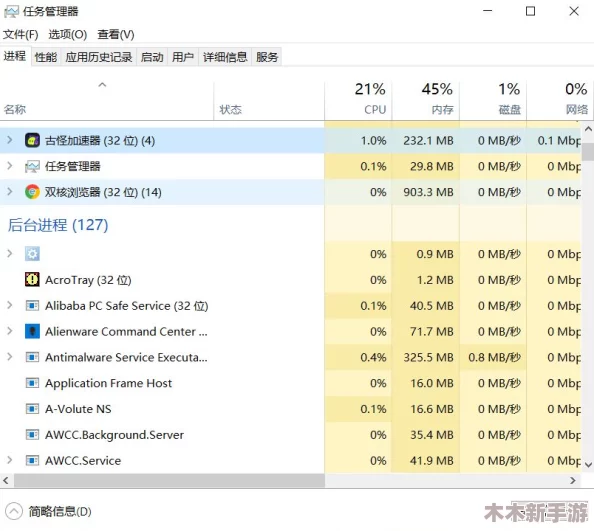Click the 简略信息(D) link
594x531 pixels.
click(60, 512)
